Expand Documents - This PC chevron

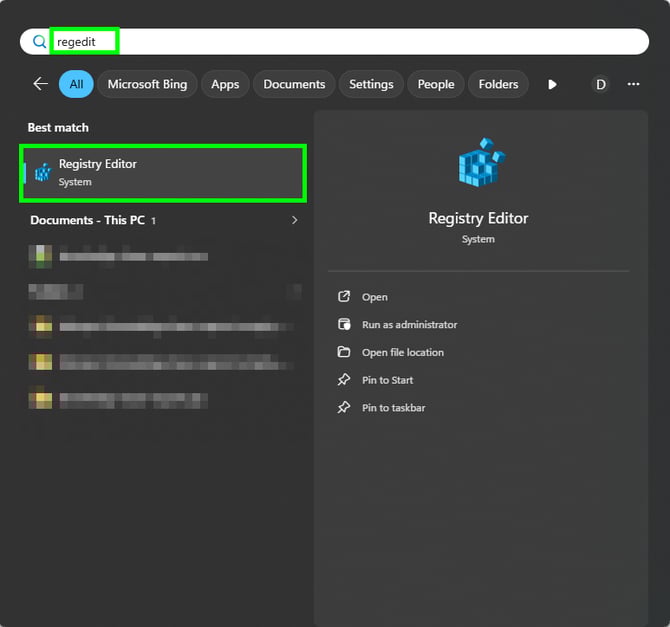(294, 220)
